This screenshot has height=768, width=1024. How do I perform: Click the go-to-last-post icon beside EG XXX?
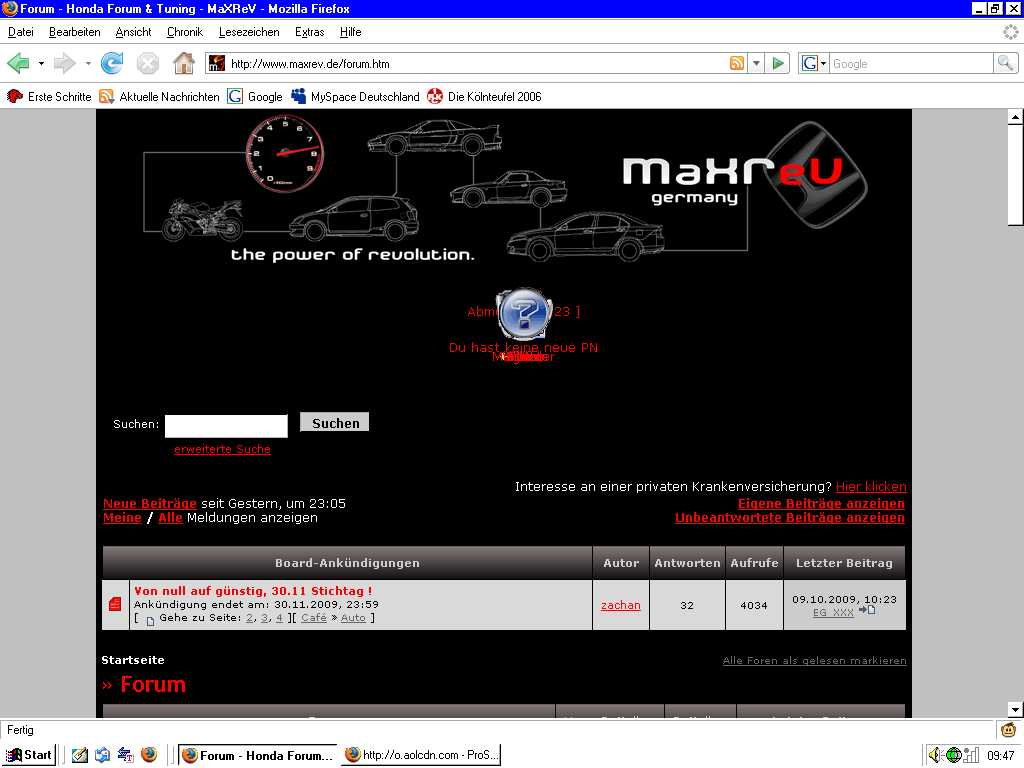click(867, 610)
